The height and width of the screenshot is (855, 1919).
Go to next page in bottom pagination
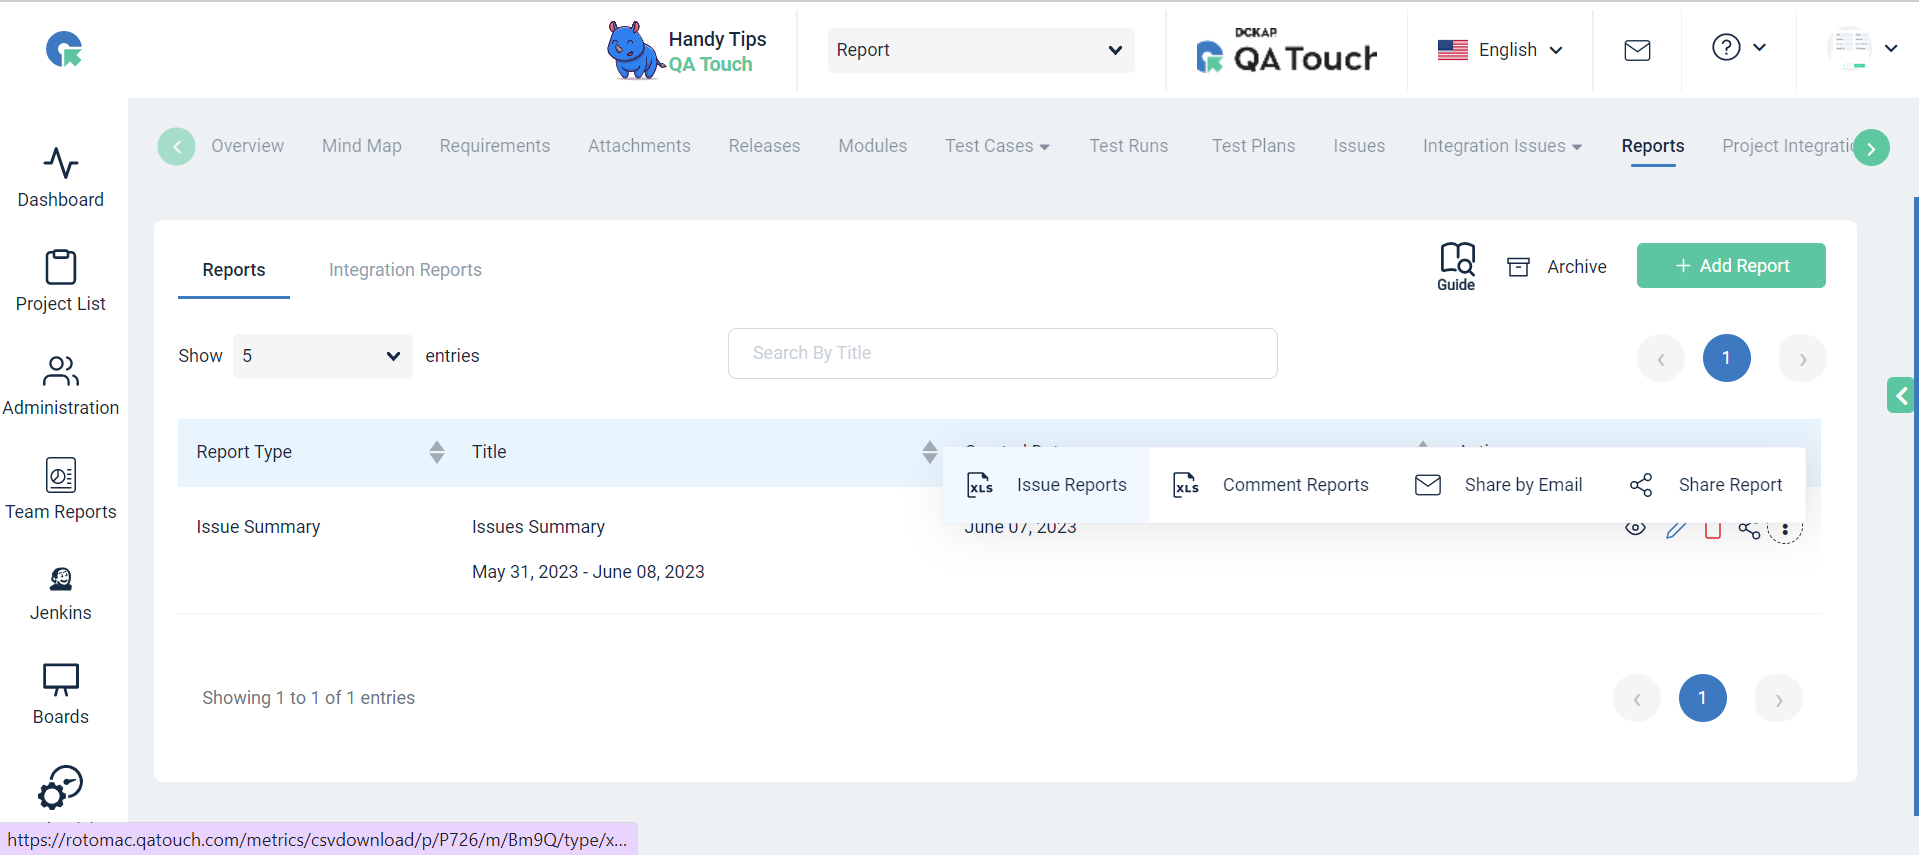tap(1778, 698)
